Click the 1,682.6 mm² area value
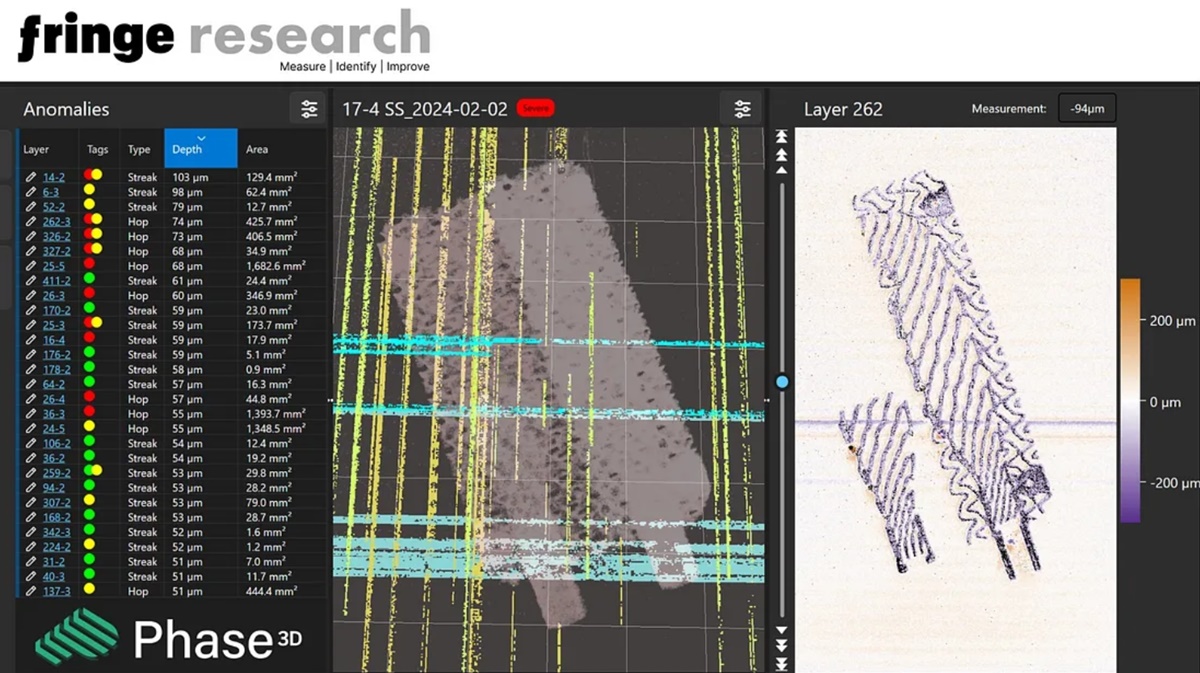 [275, 266]
